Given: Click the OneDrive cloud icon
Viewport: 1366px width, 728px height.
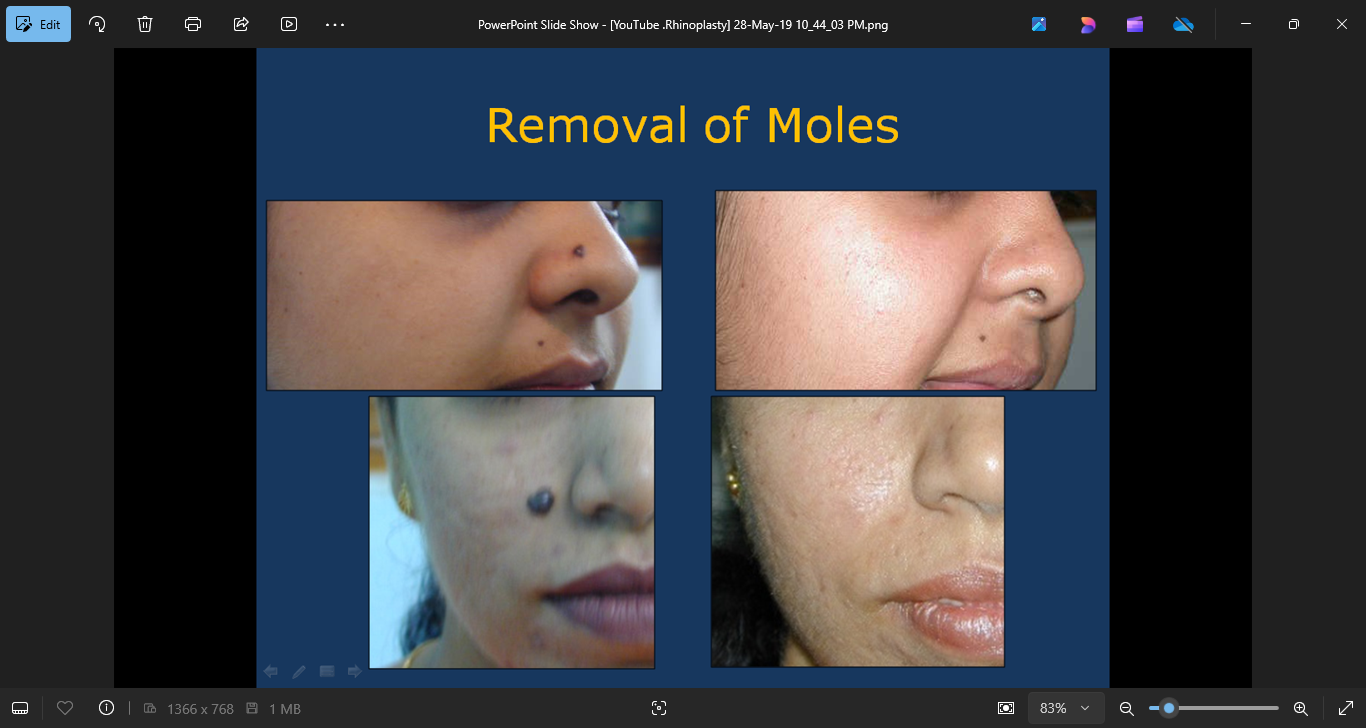Looking at the screenshot, I should 1183,24.
